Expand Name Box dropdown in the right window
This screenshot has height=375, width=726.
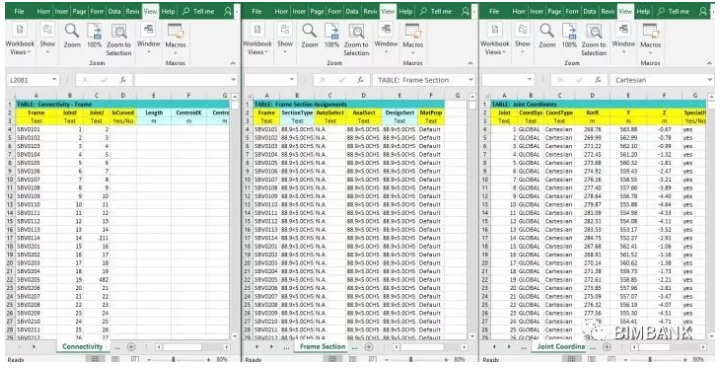click(529, 80)
